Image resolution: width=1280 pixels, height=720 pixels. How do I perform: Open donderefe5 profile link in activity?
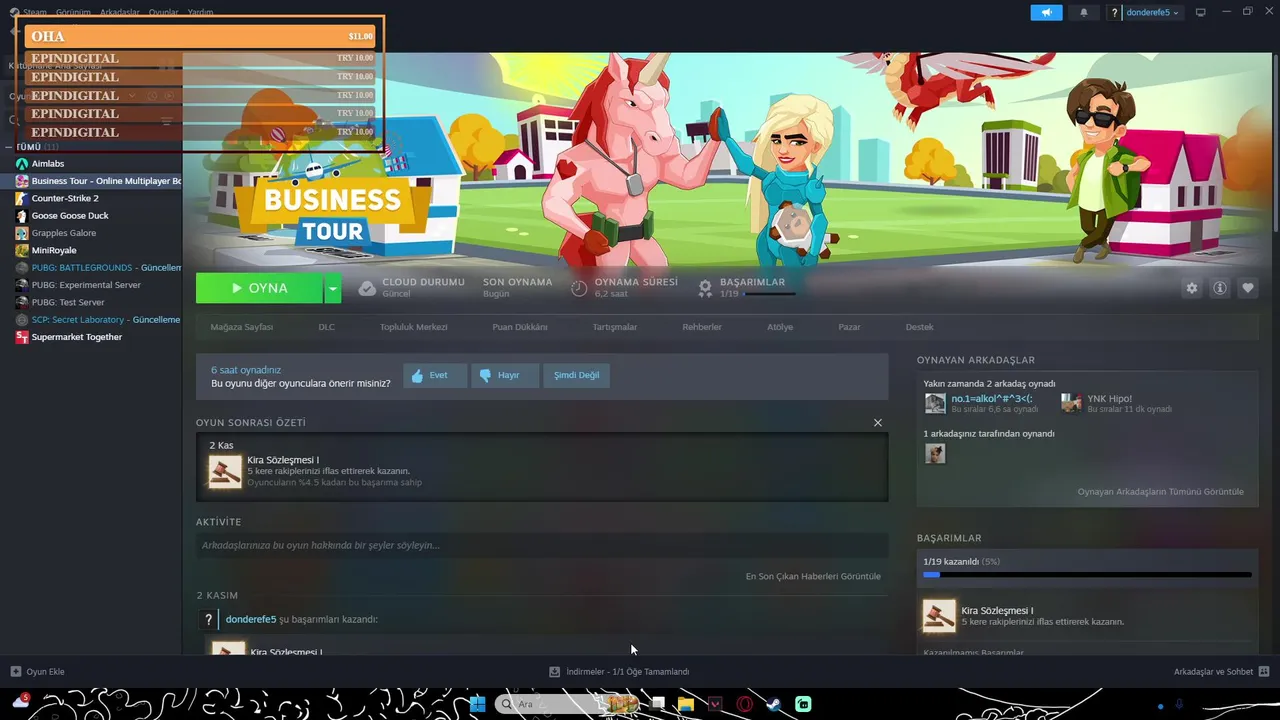[251, 619]
